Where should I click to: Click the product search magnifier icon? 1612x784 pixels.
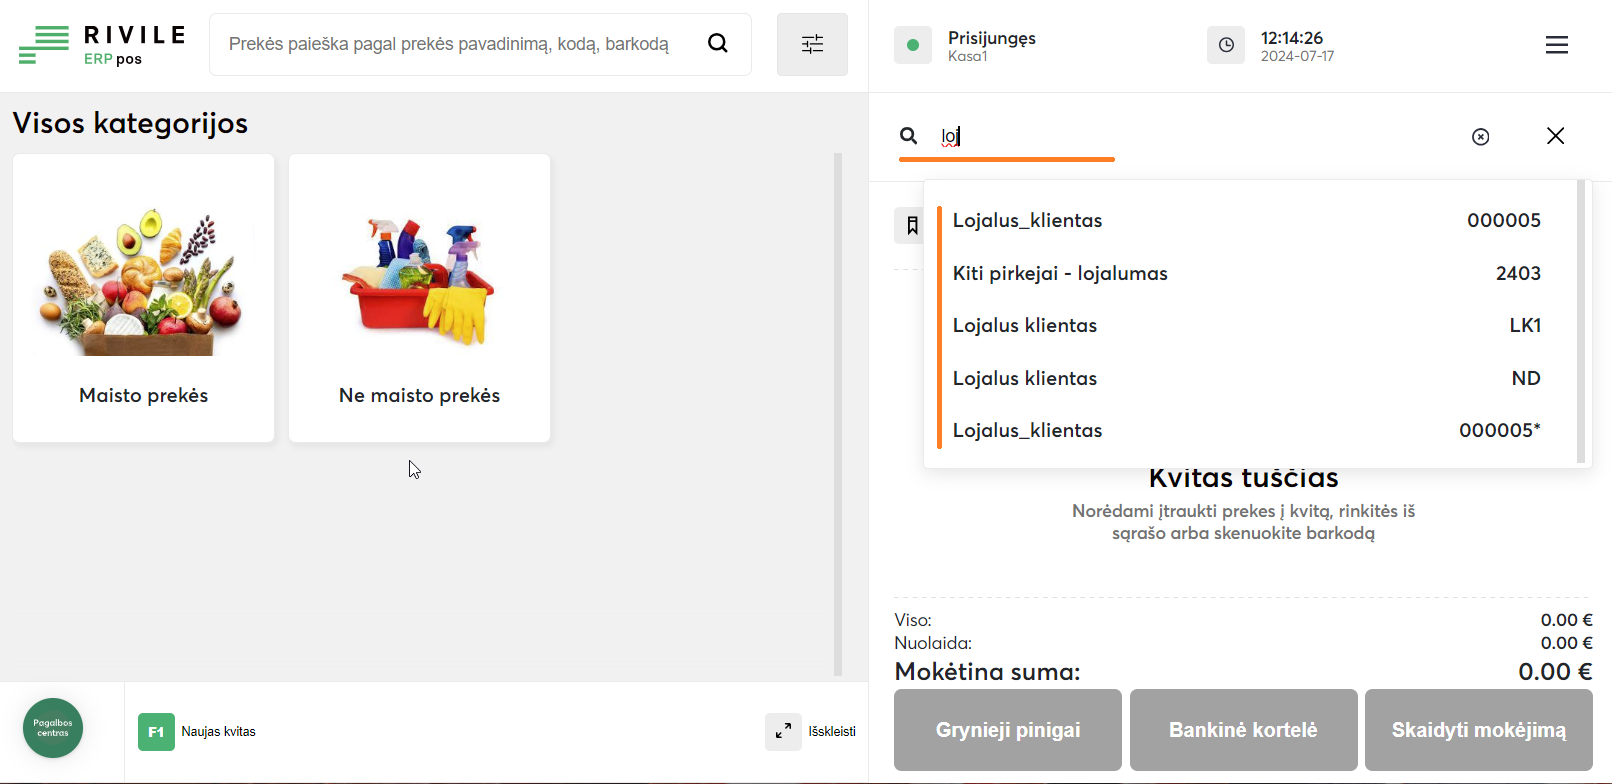717,43
